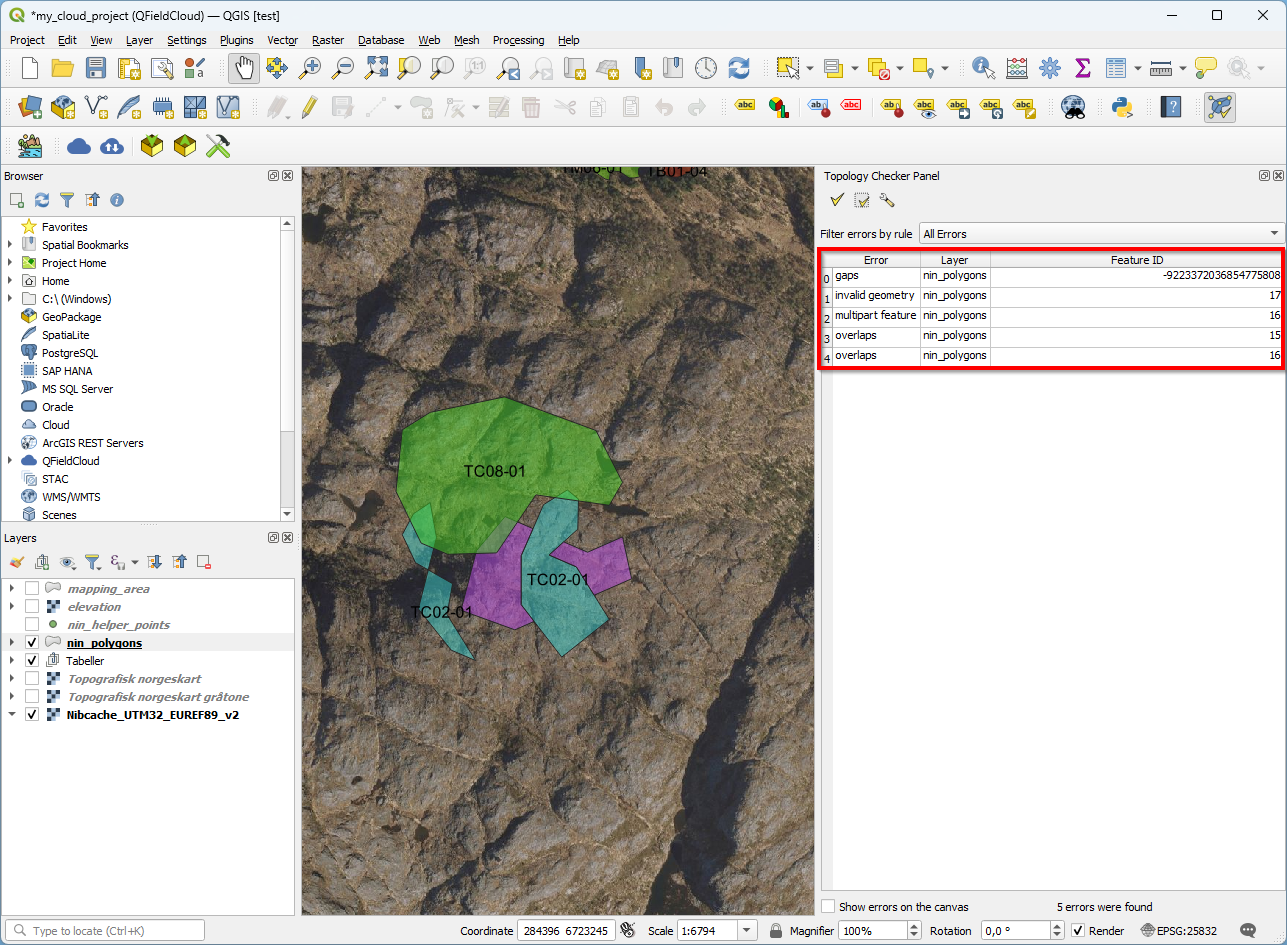Viewport: 1287px width, 945px height.
Task: Click the QFieldCloud cloud toolbar icon
Action: click(79, 146)
